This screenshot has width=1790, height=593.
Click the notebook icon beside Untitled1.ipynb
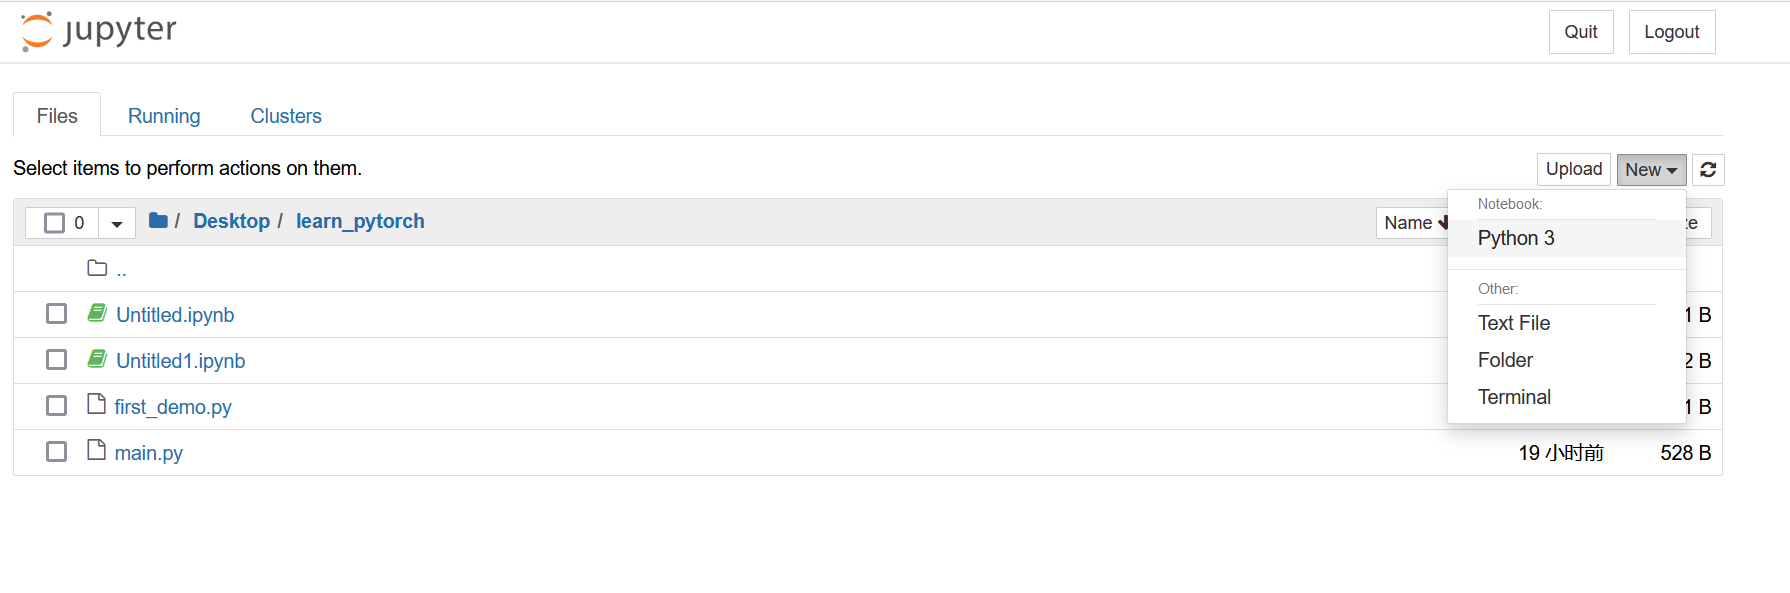tap(96, 359)
